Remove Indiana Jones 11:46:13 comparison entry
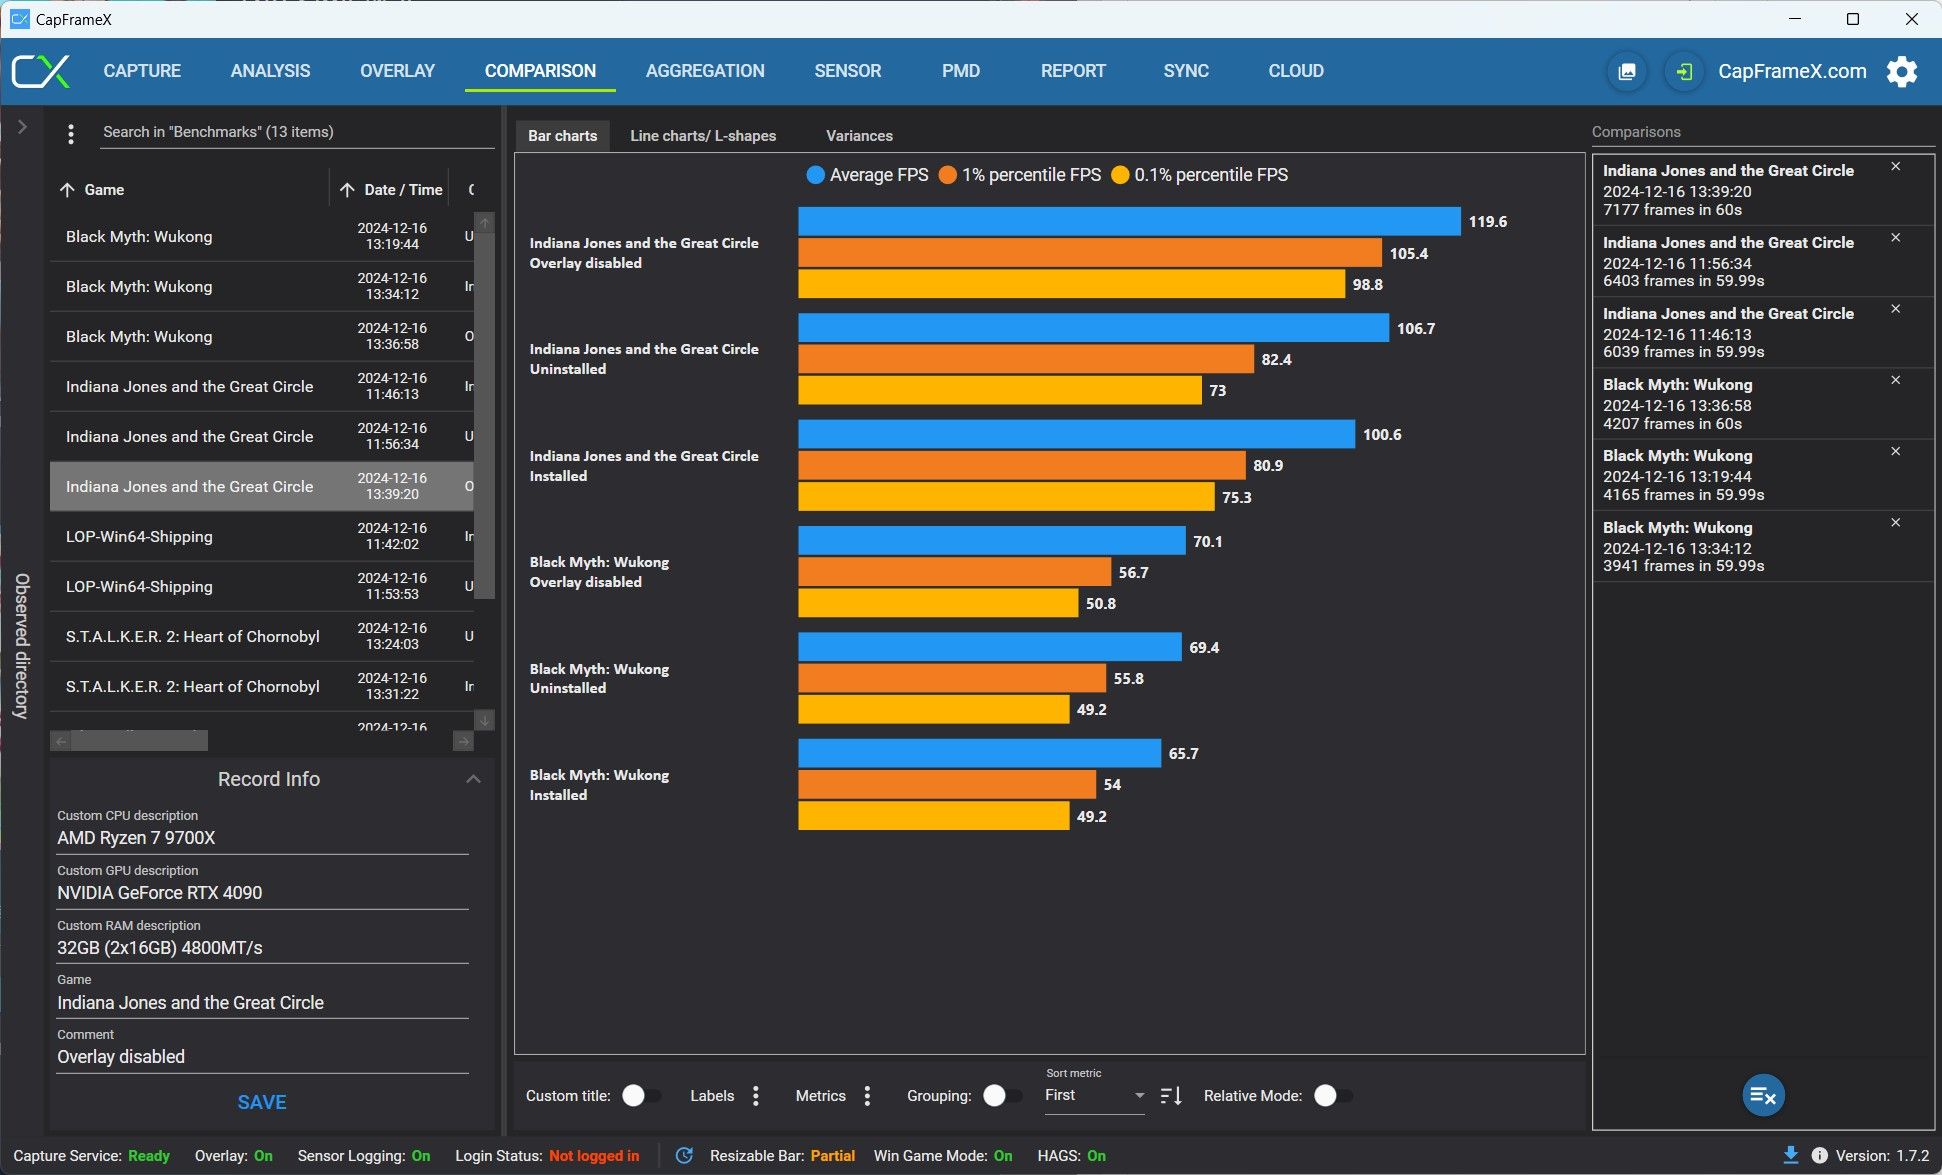 pos(1895,309)
